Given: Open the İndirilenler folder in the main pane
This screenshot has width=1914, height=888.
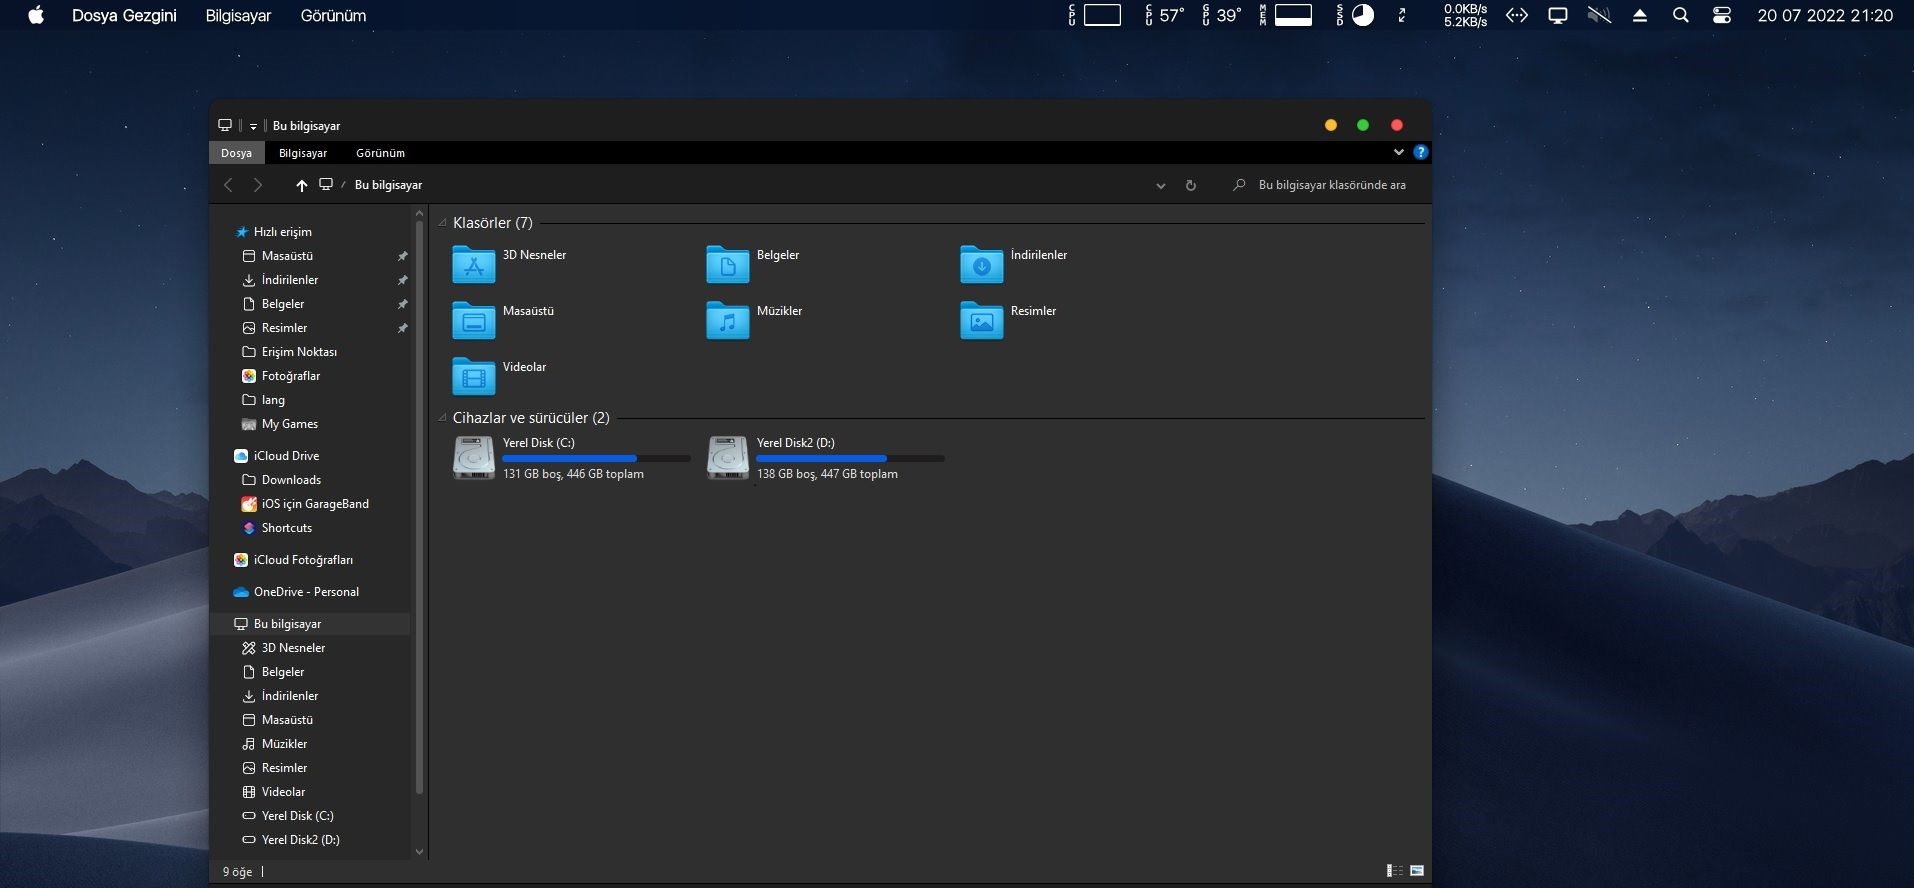Looking at the screenshot, I should [x=981, y=265].
